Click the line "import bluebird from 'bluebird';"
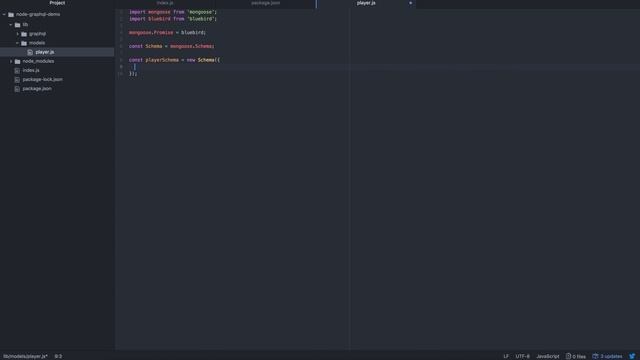This screenshot has height=360, width=640. click(173, 19)
